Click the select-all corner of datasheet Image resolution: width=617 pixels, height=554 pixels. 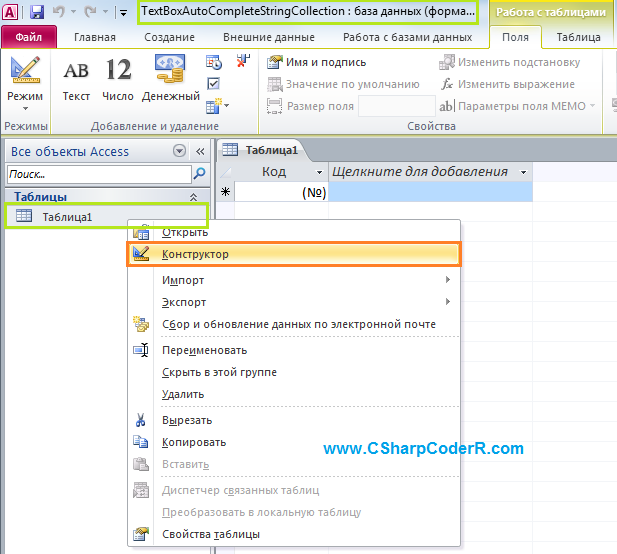coord(225,172)
